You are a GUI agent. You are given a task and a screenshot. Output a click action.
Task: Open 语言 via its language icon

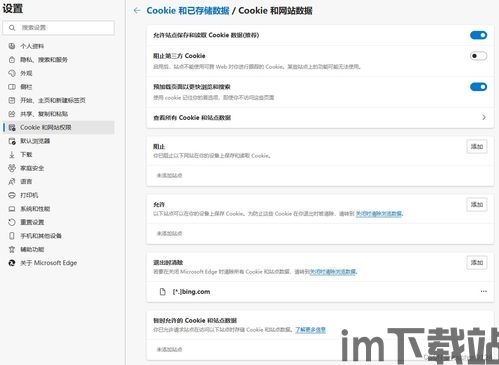12,182
